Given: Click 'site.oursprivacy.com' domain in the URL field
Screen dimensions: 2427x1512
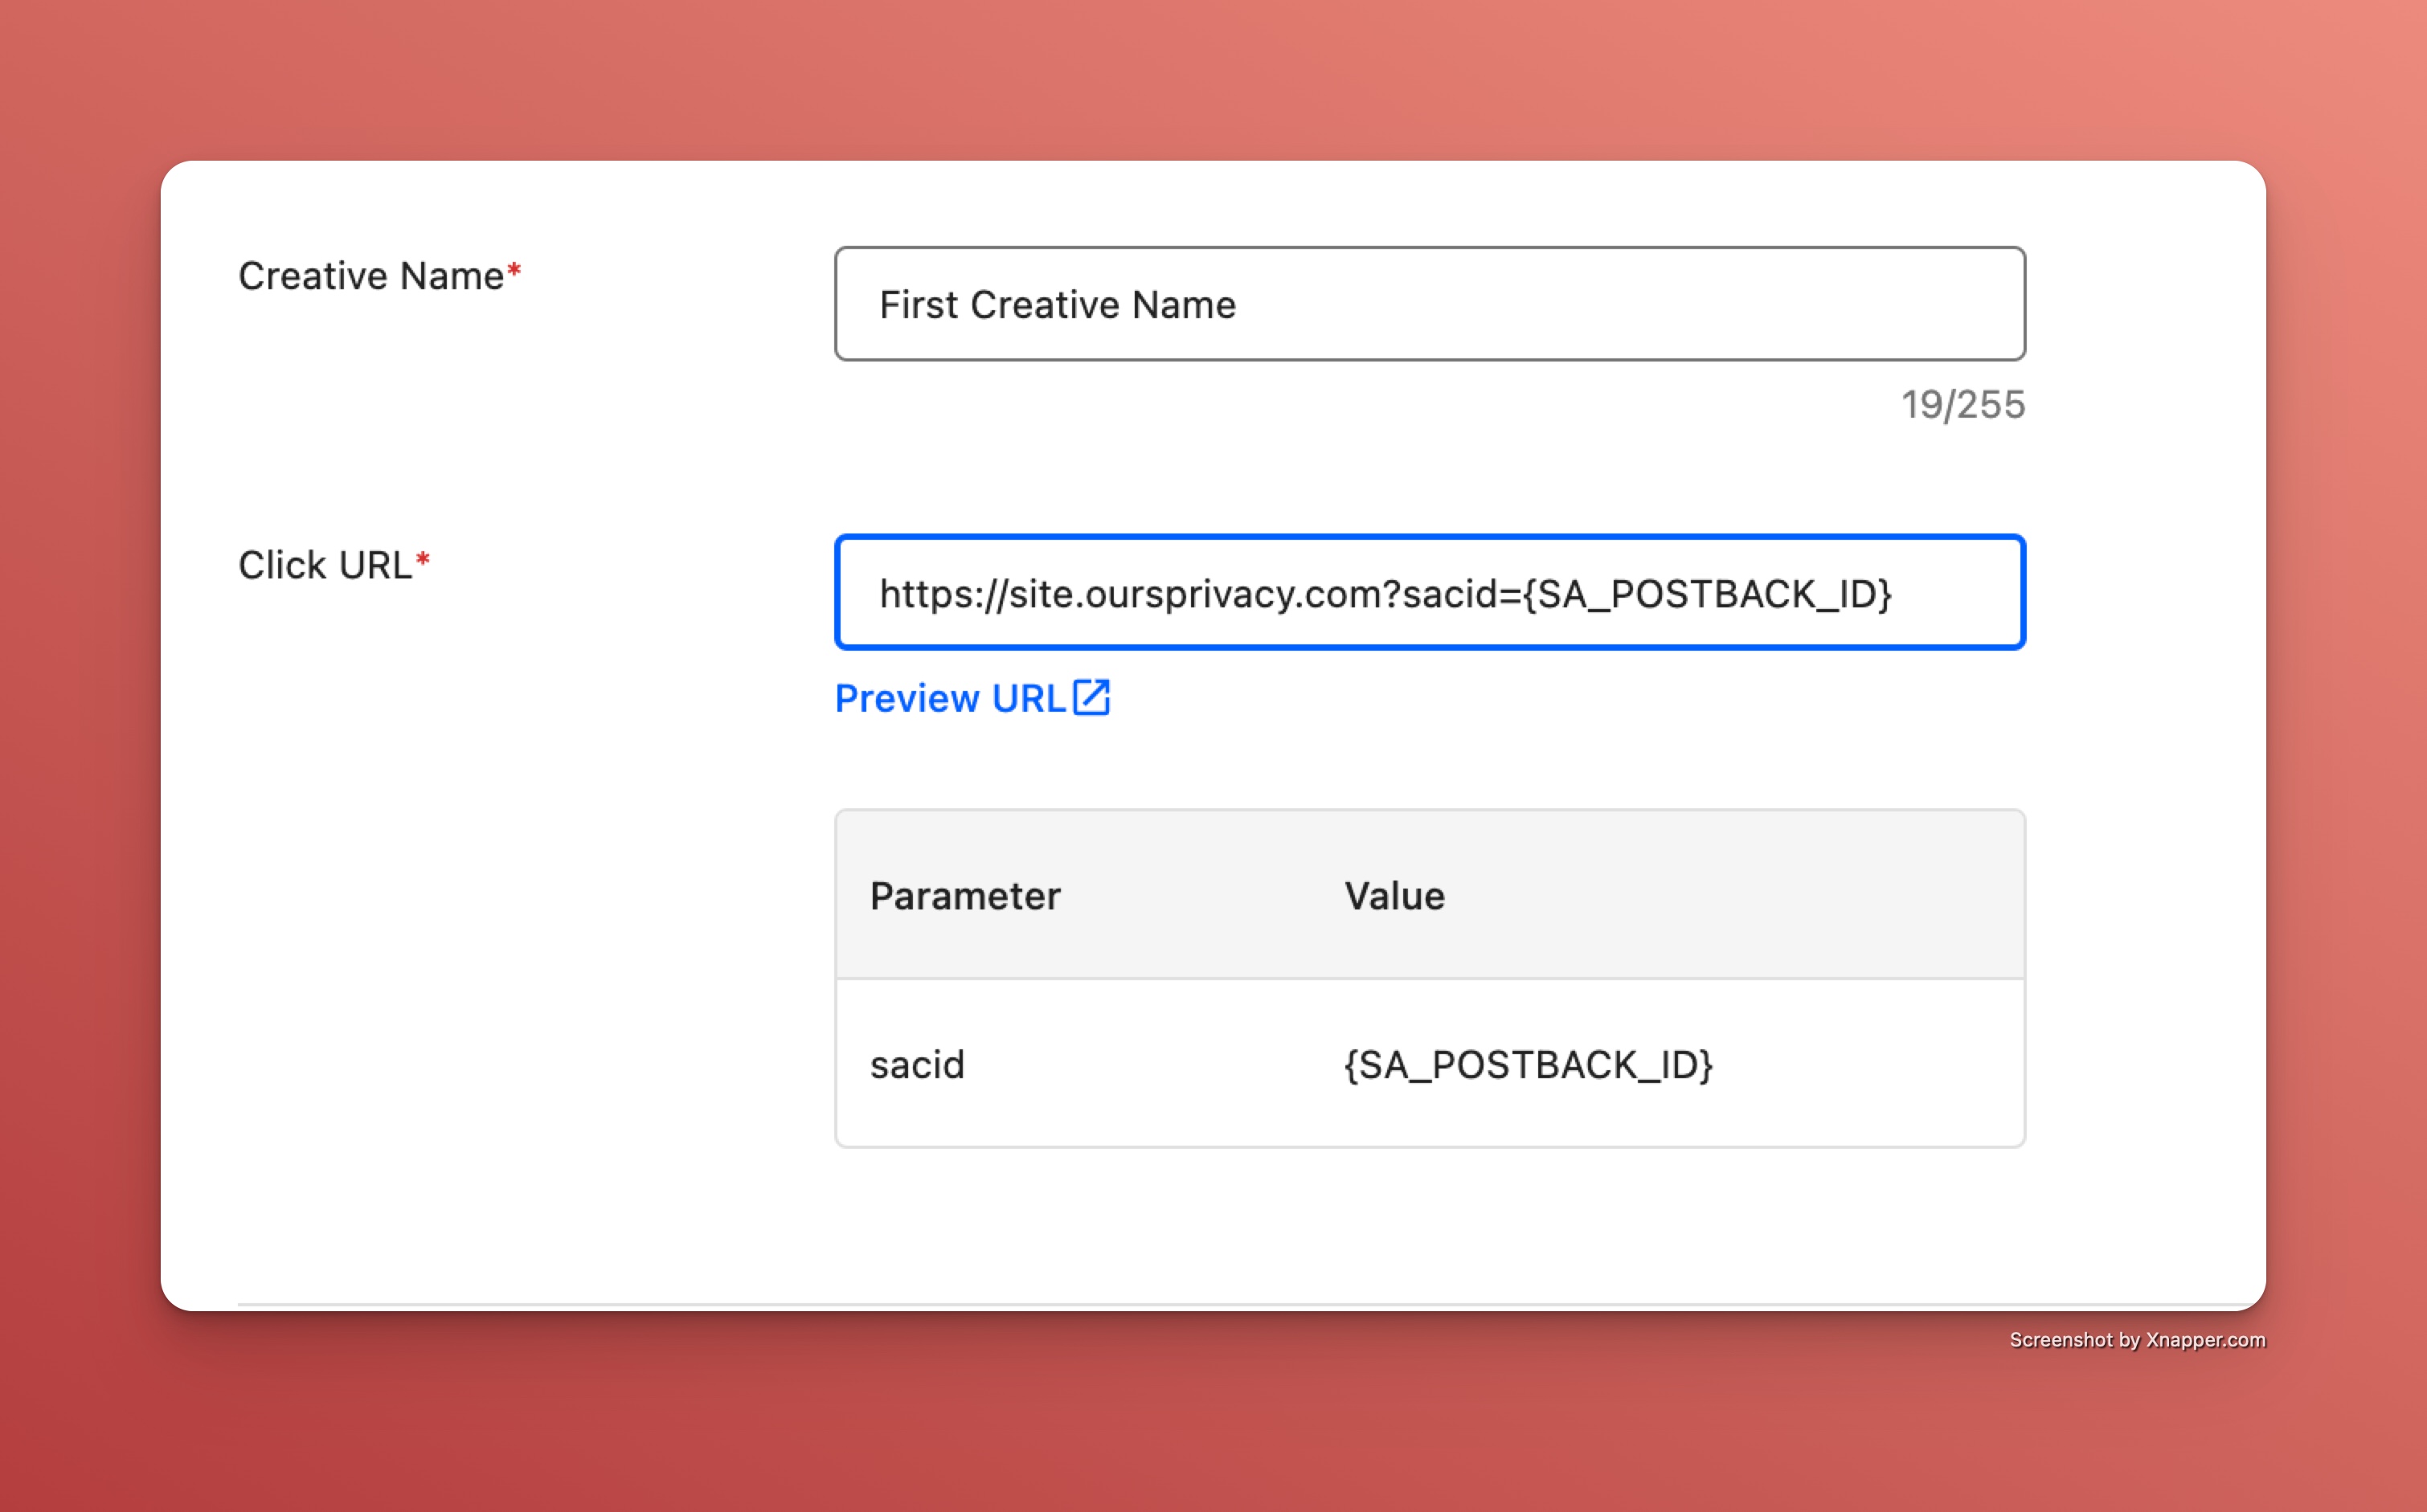Looking at the screenshot, I should (1194, 594).
